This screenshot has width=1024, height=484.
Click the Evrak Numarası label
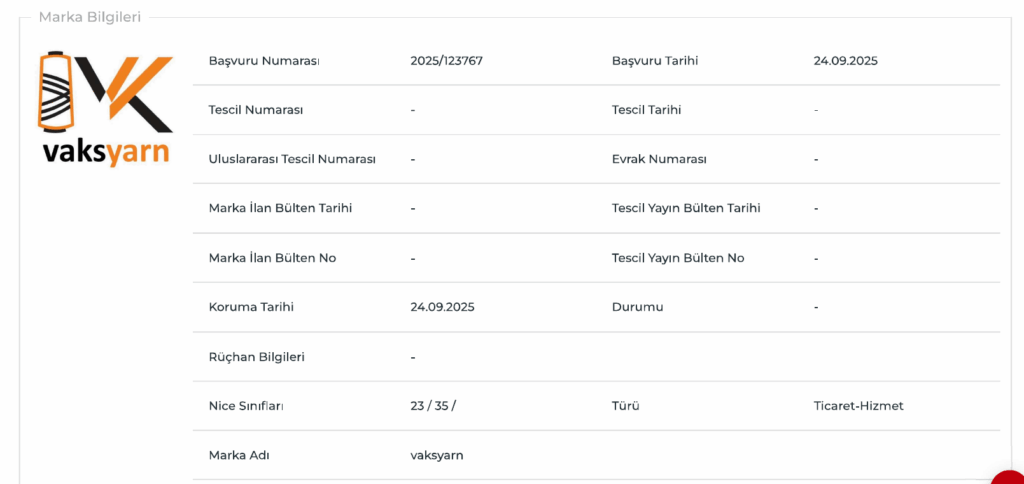click(x=659, y=159)
